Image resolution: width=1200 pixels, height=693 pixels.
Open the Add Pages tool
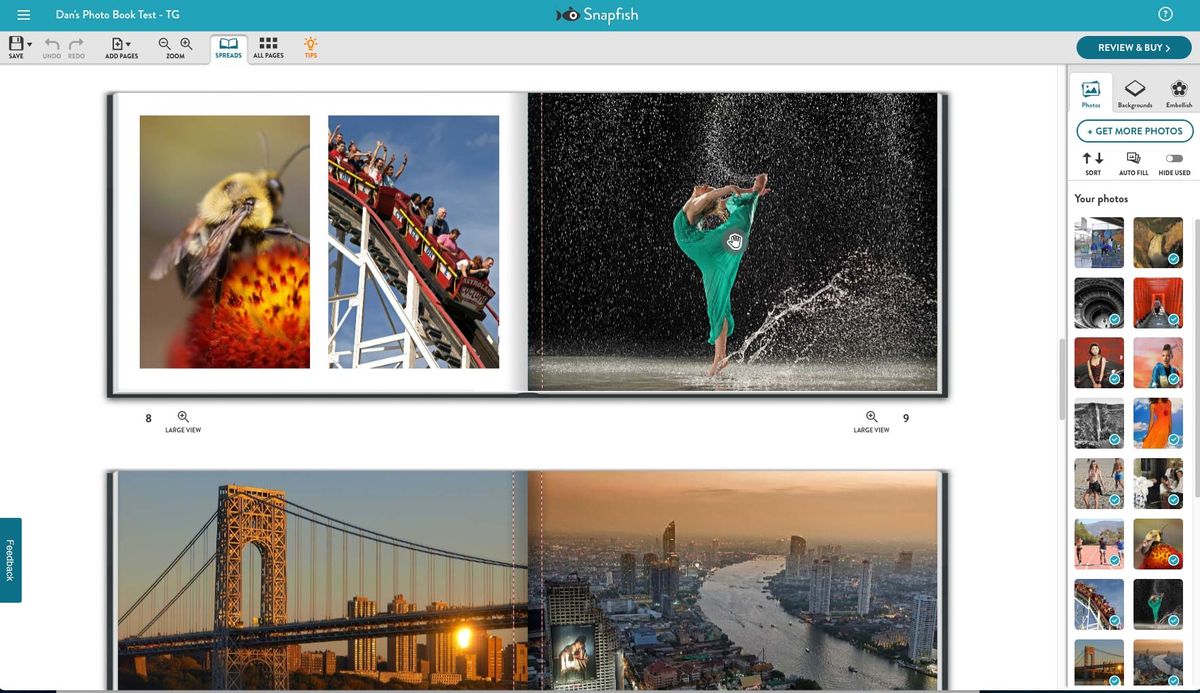click(x=117, y=46)
